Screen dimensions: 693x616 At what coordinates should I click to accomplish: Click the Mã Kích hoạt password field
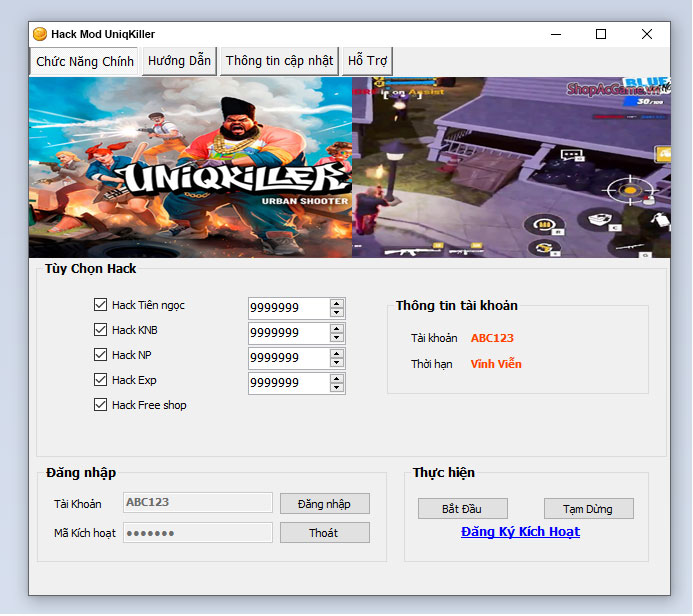(198, 533)
